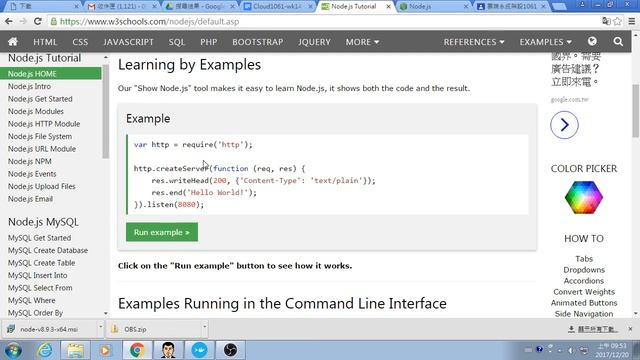The width and height of the screenshot is (640, 360).
Task: Open the PHP menu item
Action: click(x=209, y=42)
